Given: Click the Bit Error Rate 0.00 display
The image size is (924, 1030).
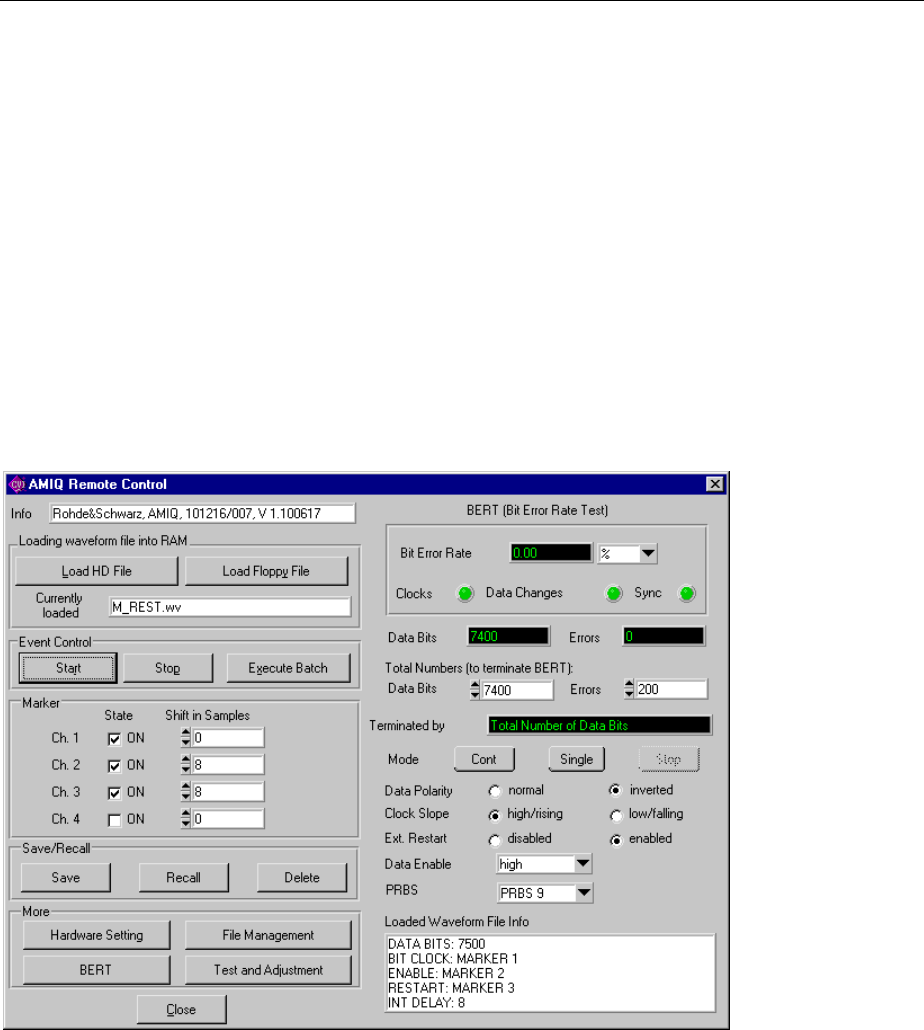Looking at the screenshot, I should 550,553.
